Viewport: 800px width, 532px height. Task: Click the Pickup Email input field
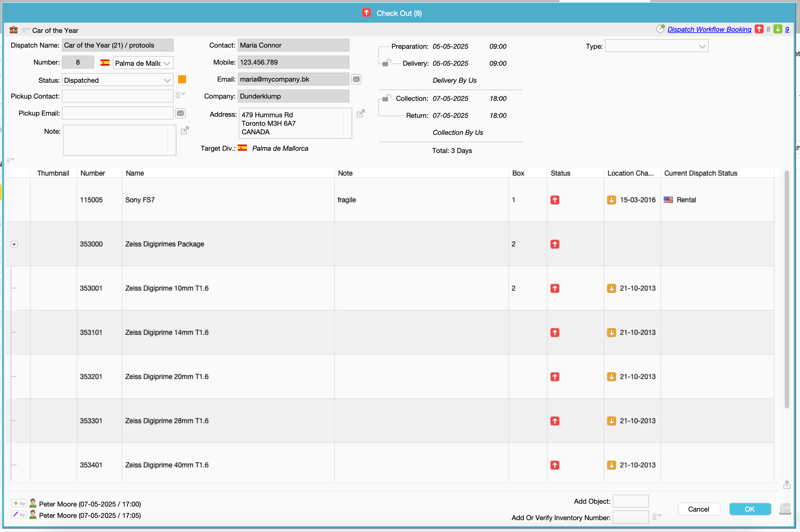[118, 113]
